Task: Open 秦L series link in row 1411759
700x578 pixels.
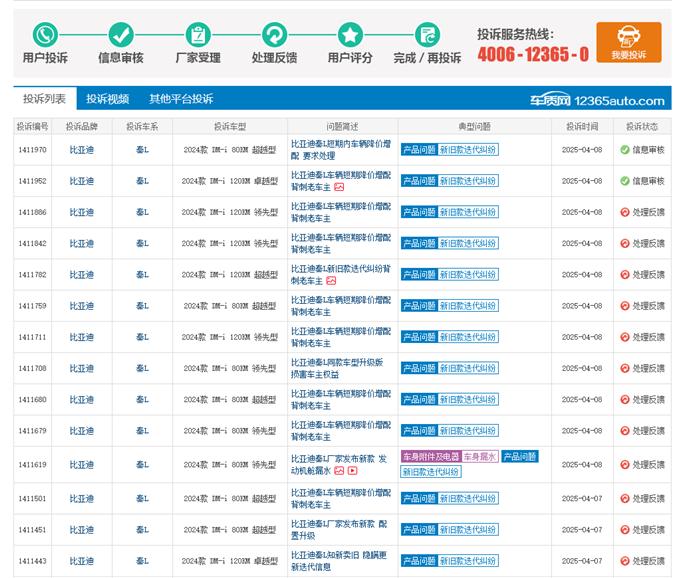Action: pos(142,306)
